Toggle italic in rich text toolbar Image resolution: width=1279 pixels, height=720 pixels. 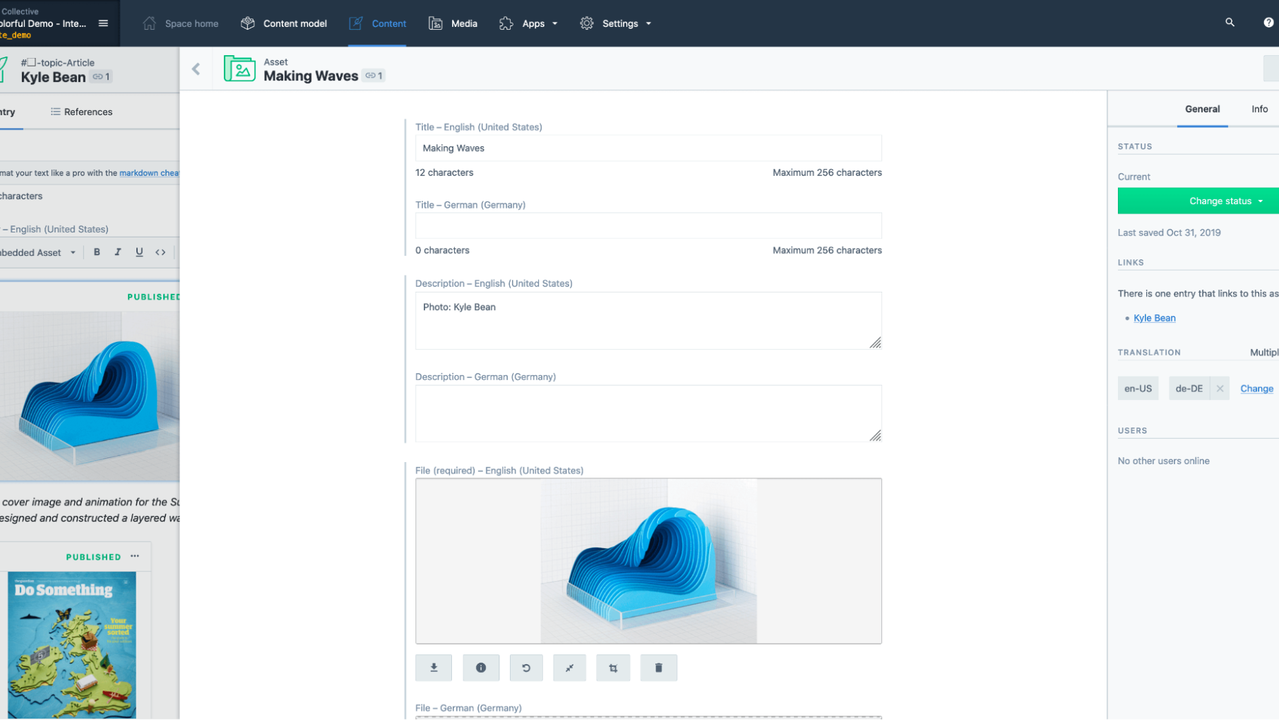point(118,252)
